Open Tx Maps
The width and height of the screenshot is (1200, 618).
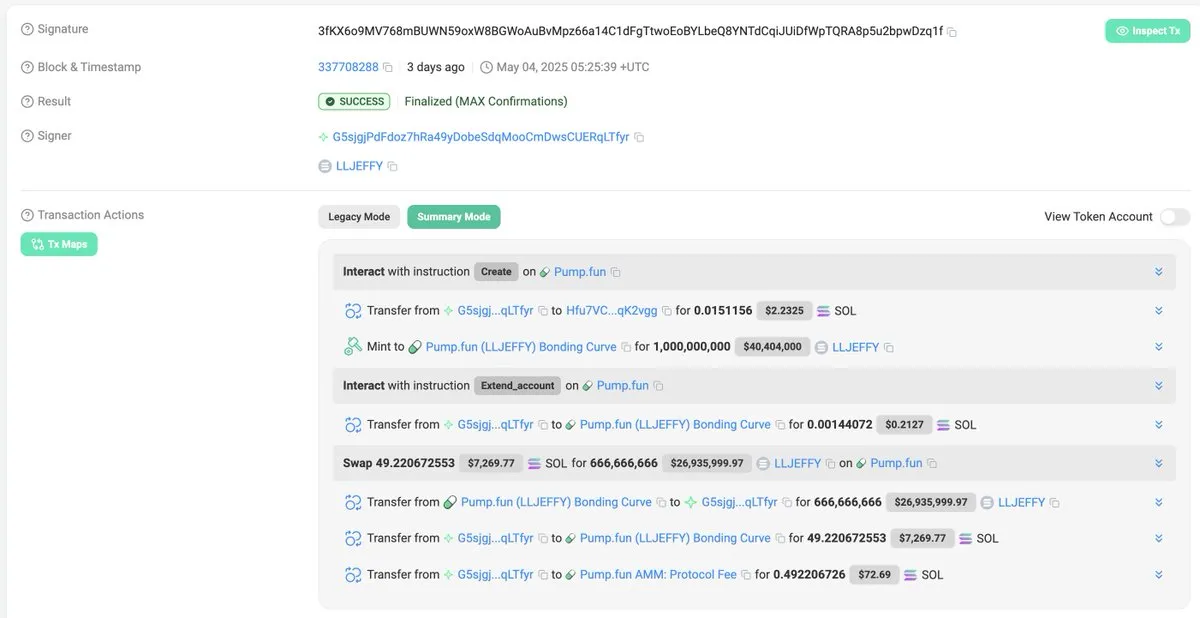59,244
